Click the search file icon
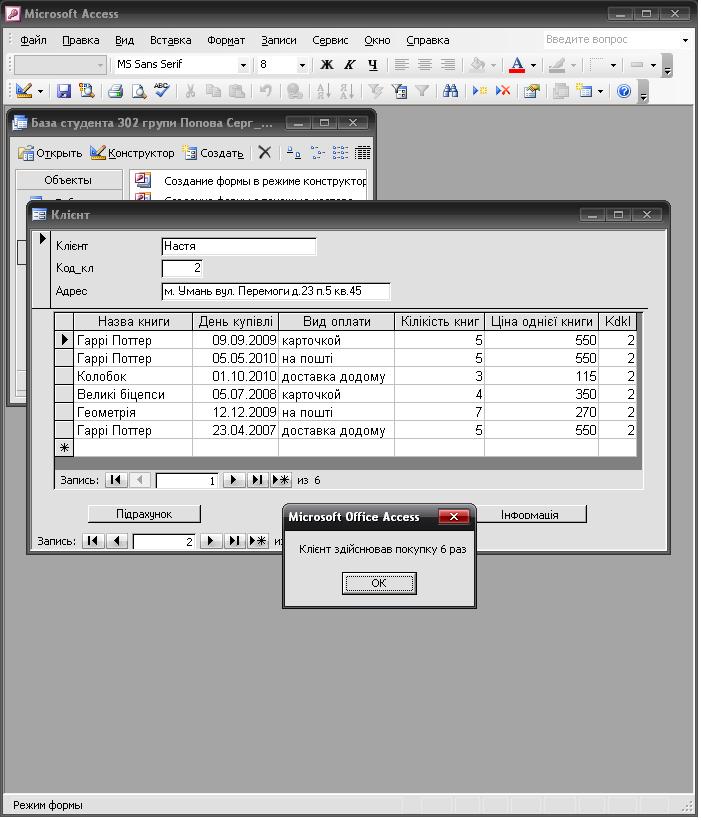 tap(86, 92)
